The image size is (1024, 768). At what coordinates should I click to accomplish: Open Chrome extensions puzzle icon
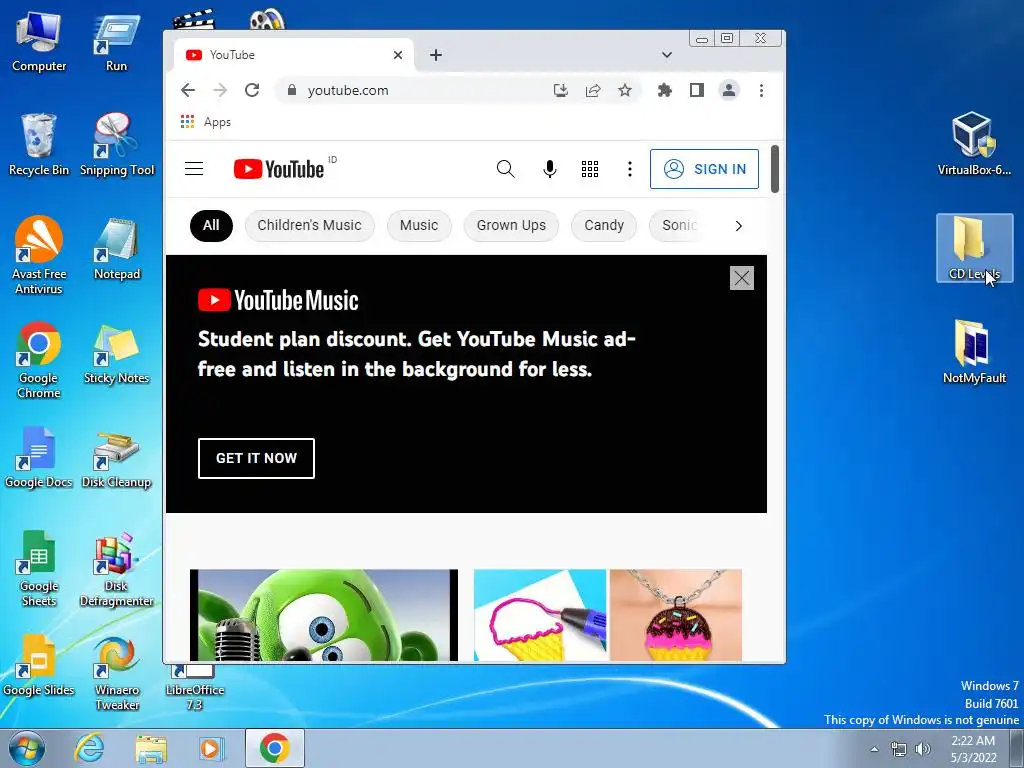click(x=665, y=90)
